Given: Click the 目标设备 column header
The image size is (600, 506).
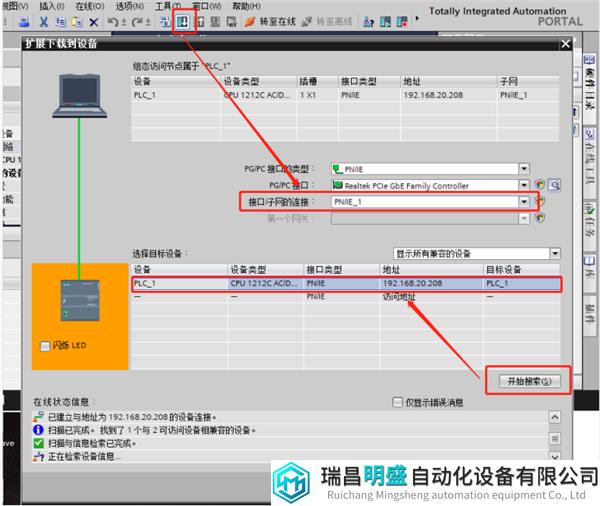Looking at the screenshot, I should 504,270.
